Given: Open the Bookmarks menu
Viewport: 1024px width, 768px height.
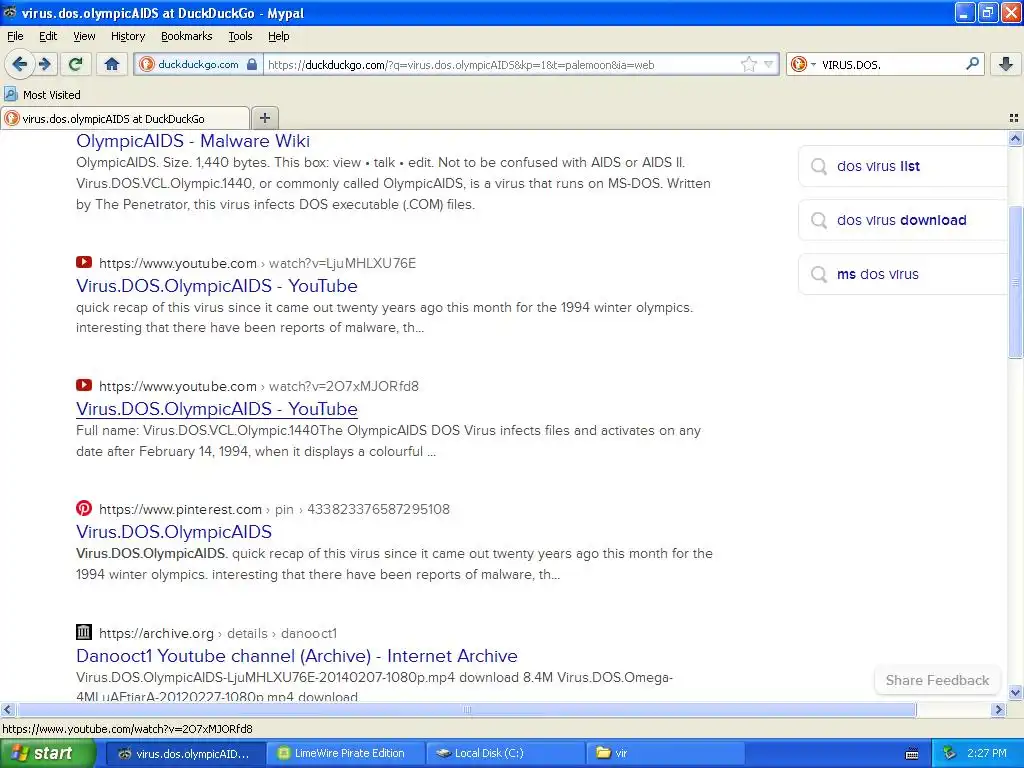Looking at the screenshot, I should (x=186, y=36).
